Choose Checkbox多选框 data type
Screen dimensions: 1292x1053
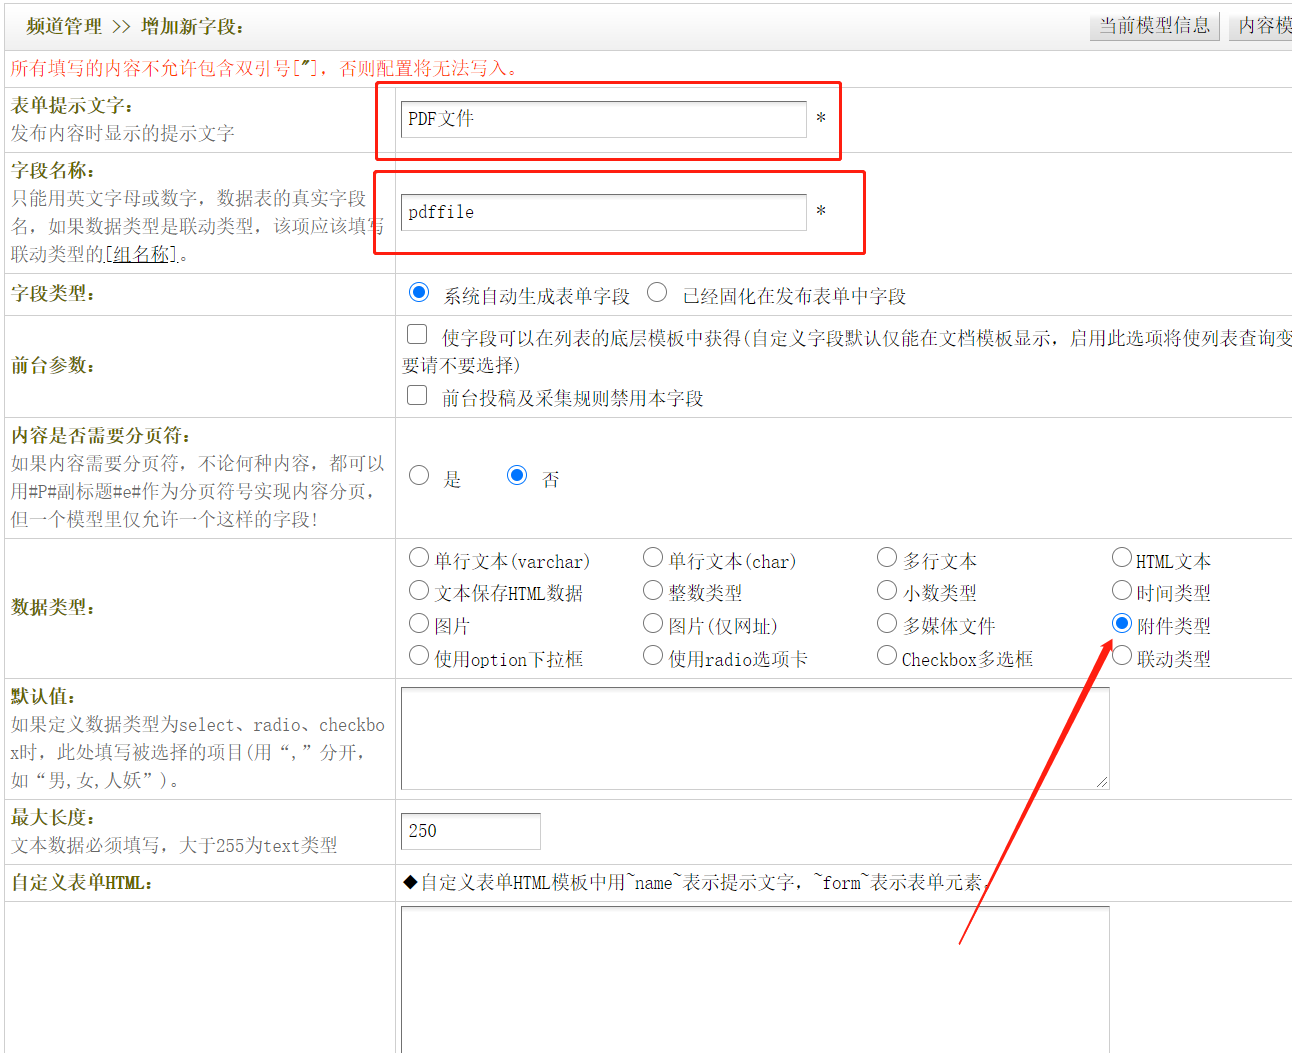click(887, 655)
